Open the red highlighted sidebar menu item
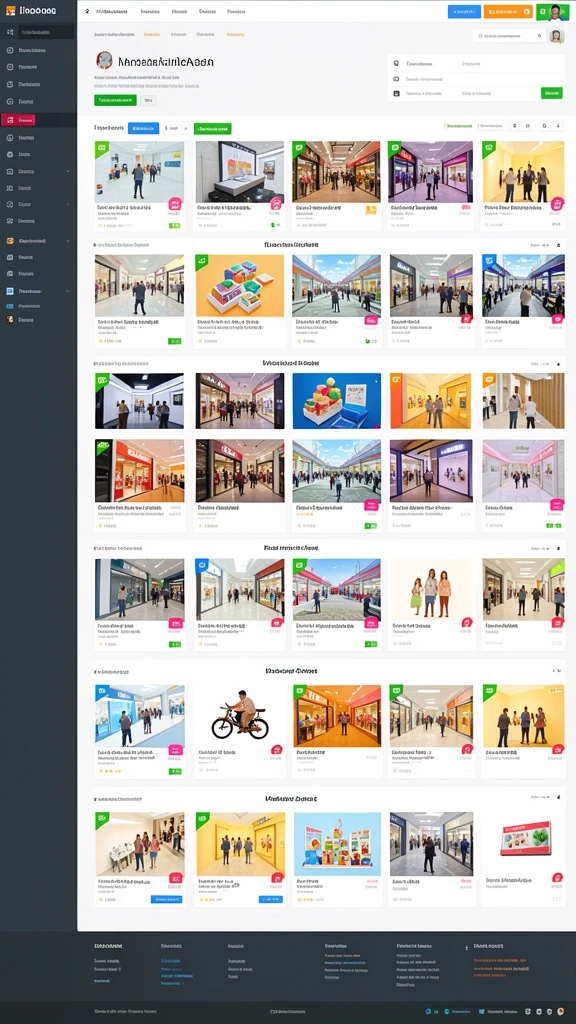Image resolution: width=576 pixels, height=1024 pixels. (18, 120)
